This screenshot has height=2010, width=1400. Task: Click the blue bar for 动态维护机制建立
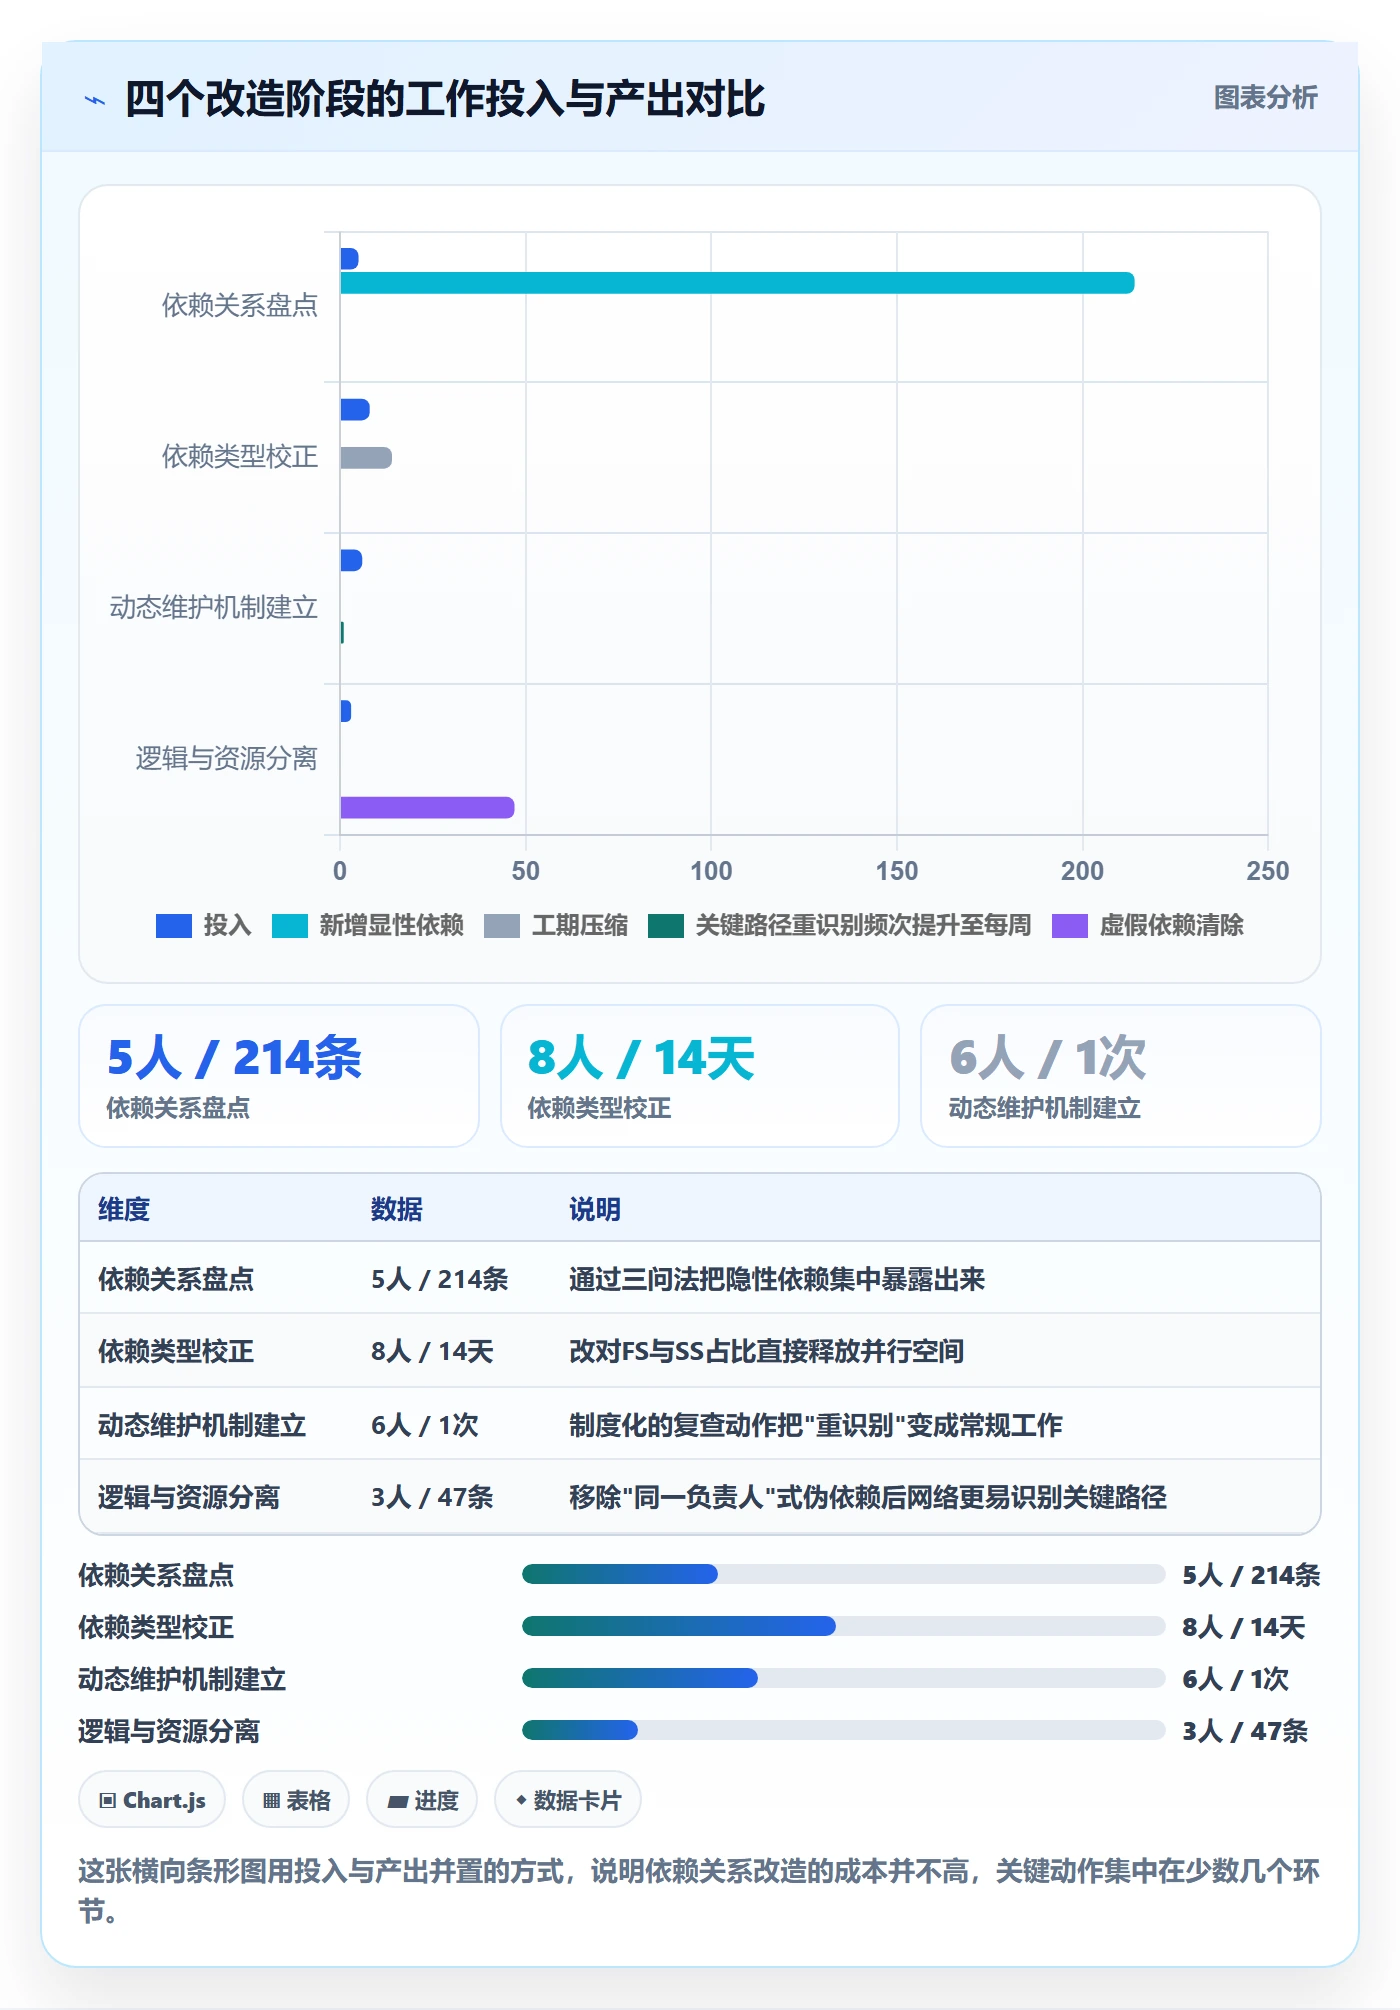pyautogui.click(x=351, y=560)
